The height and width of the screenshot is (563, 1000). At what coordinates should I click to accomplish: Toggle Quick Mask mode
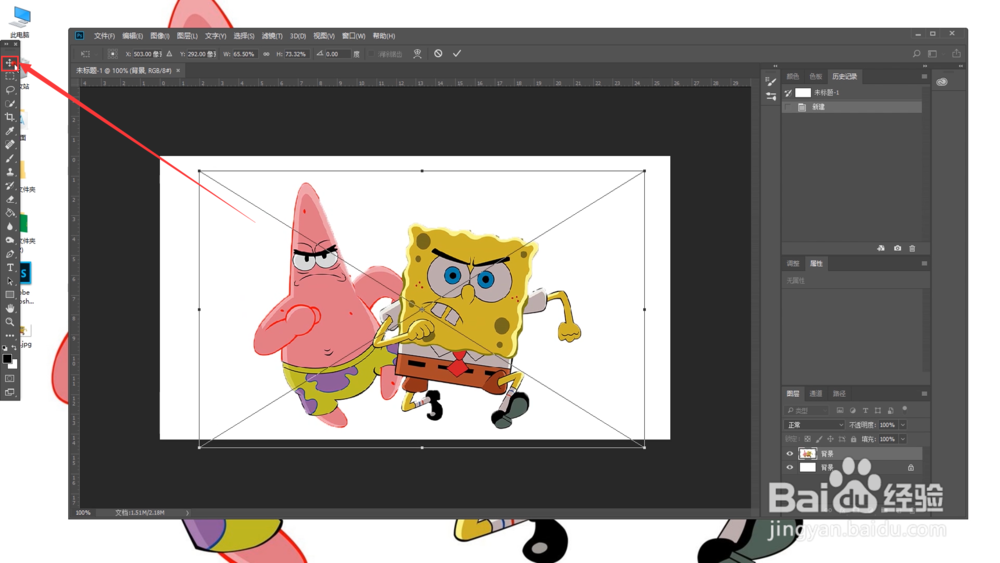click(x=10, y=379)
